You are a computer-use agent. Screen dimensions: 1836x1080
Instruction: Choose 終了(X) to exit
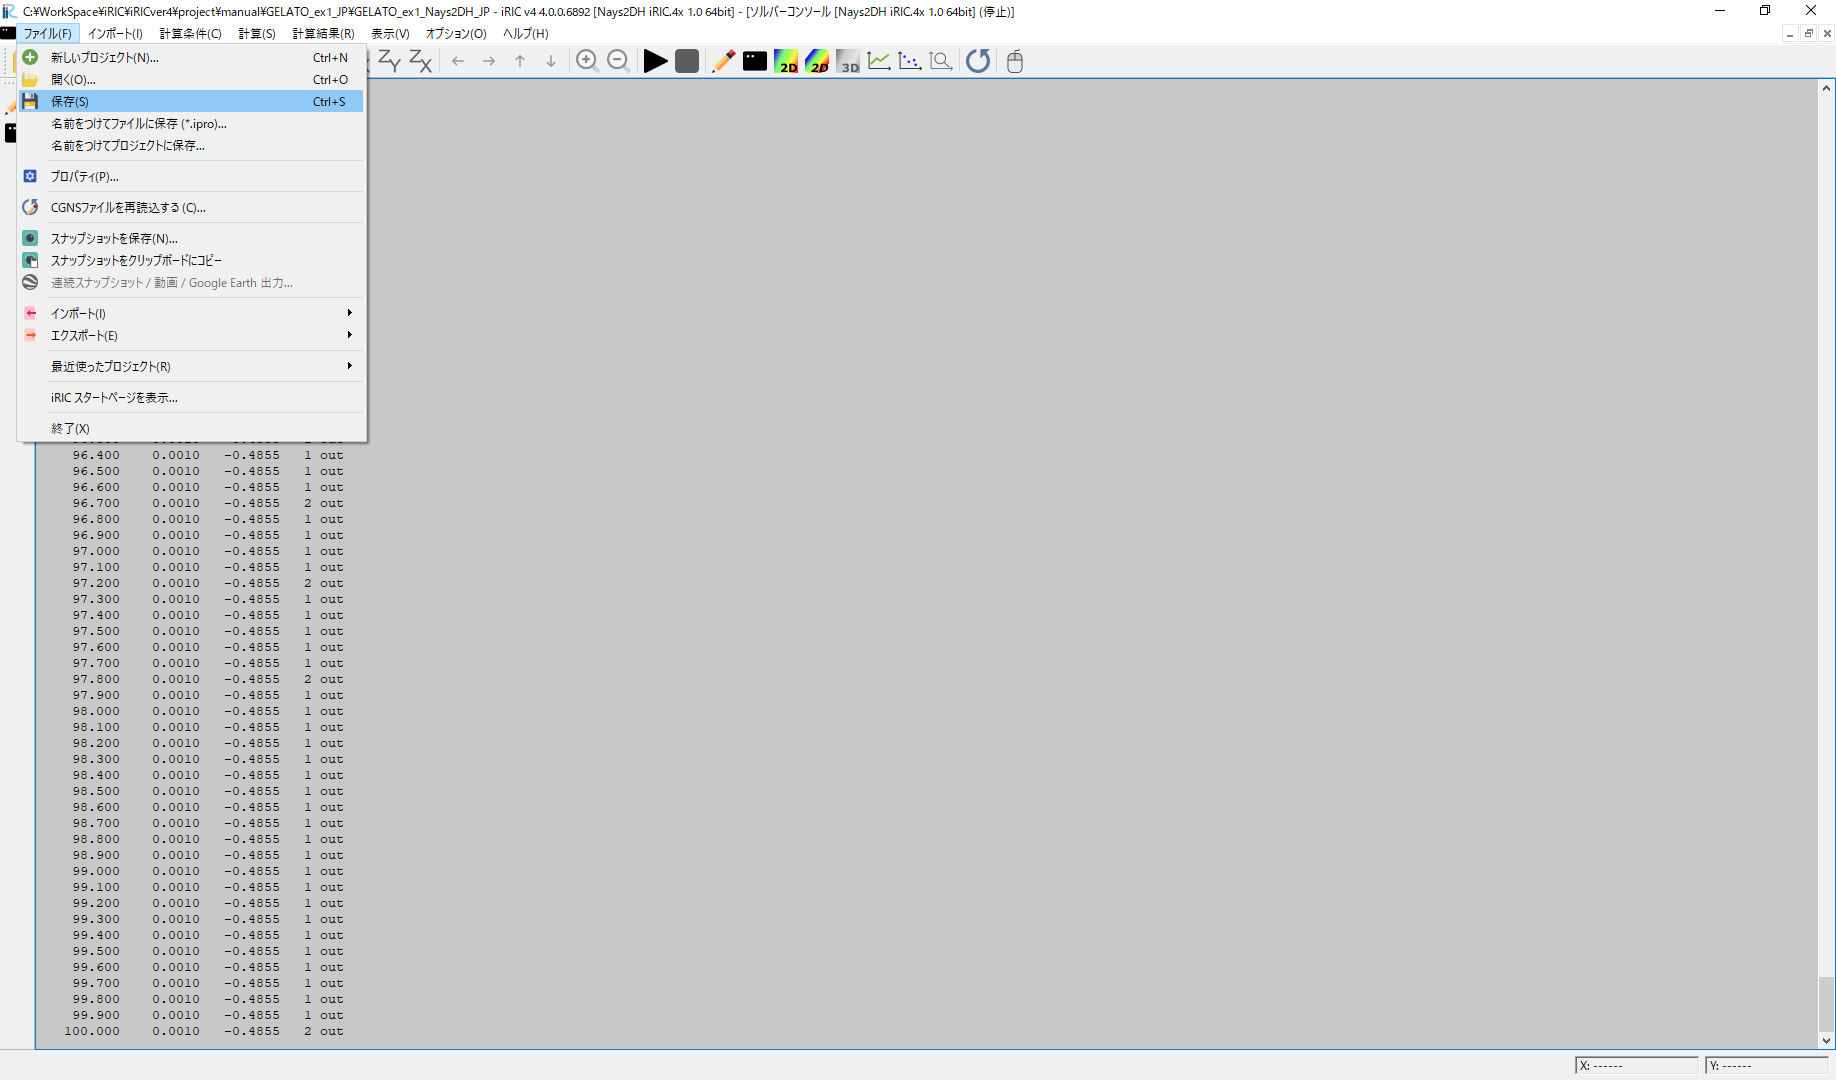point(191,428)
